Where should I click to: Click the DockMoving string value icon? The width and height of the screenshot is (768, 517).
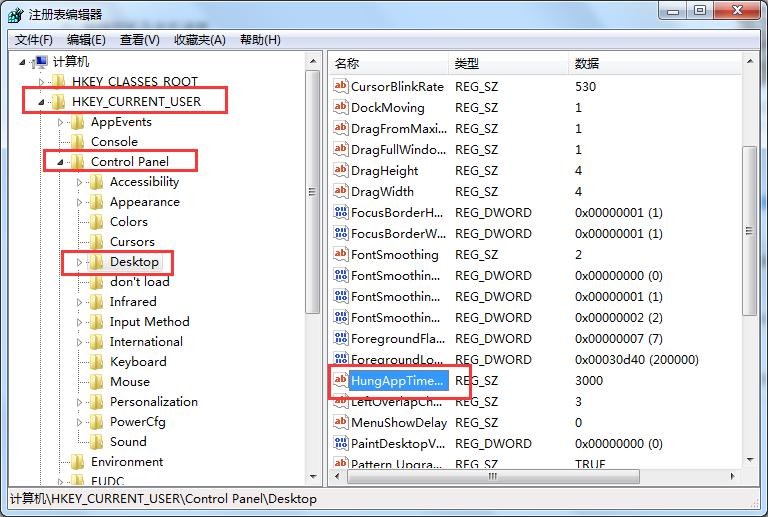click(340, 107)
